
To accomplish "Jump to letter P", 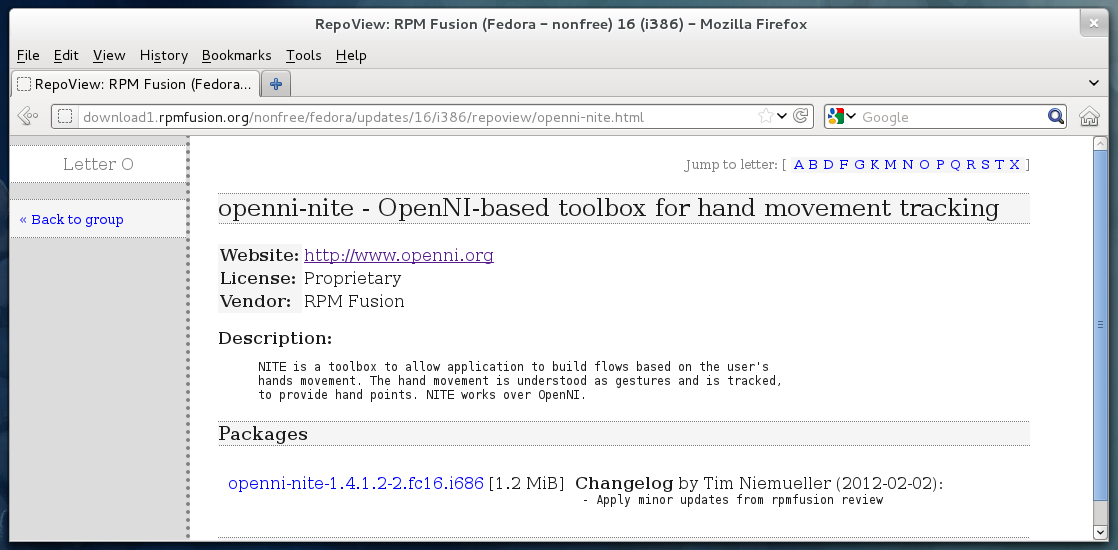I will point(940,165).
